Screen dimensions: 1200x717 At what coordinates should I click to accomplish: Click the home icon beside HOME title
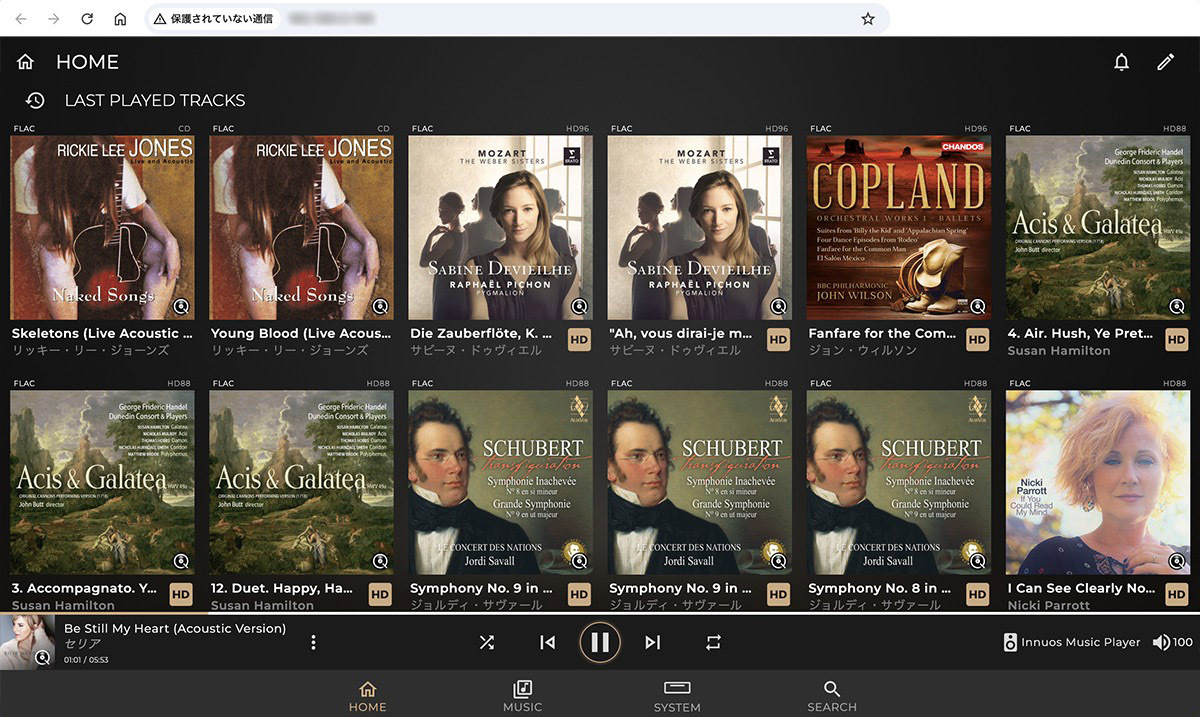click(26, 62)
